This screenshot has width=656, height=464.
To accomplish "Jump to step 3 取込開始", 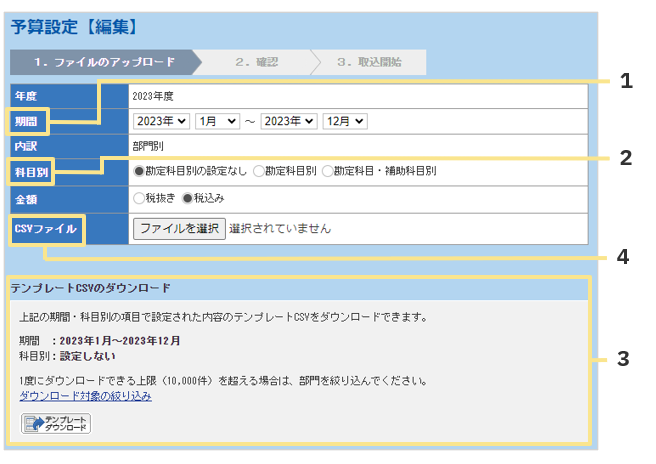I will [368, 62].
